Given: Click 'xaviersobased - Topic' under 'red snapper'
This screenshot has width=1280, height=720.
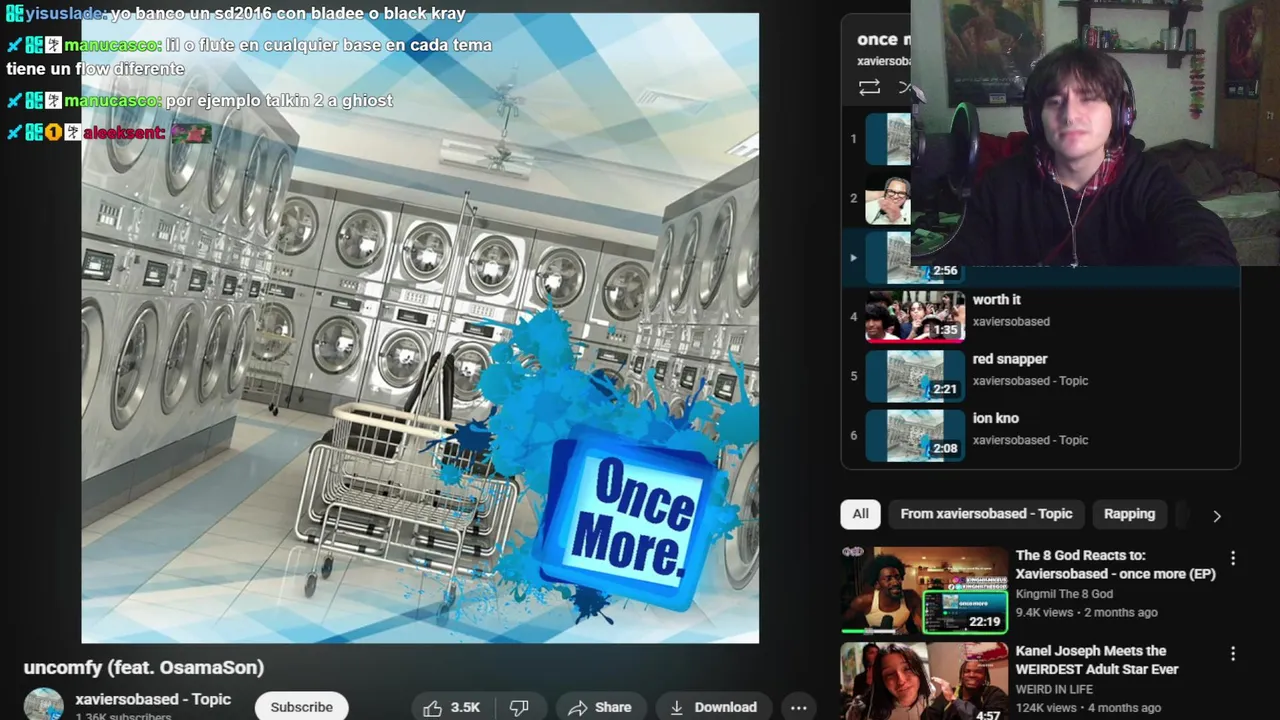Looking at the screenshot, I should click(1030, 380).
